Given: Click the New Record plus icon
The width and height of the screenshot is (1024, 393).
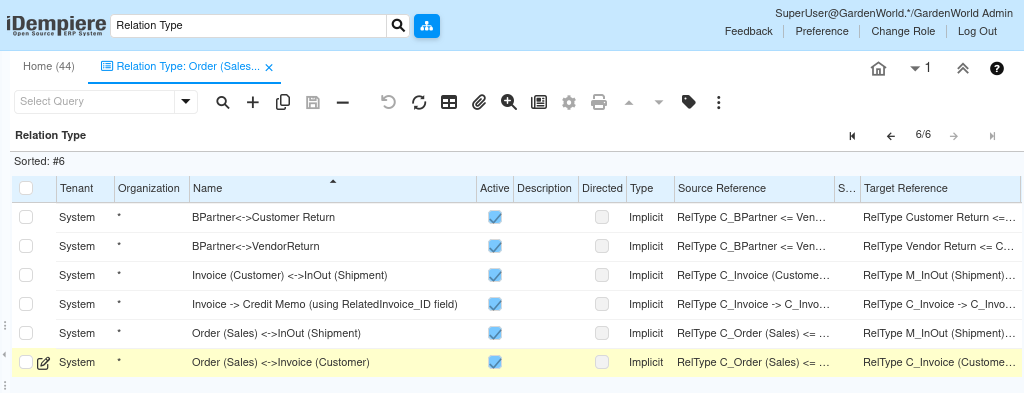Looking at the screenshot, I should coord(253,102).
